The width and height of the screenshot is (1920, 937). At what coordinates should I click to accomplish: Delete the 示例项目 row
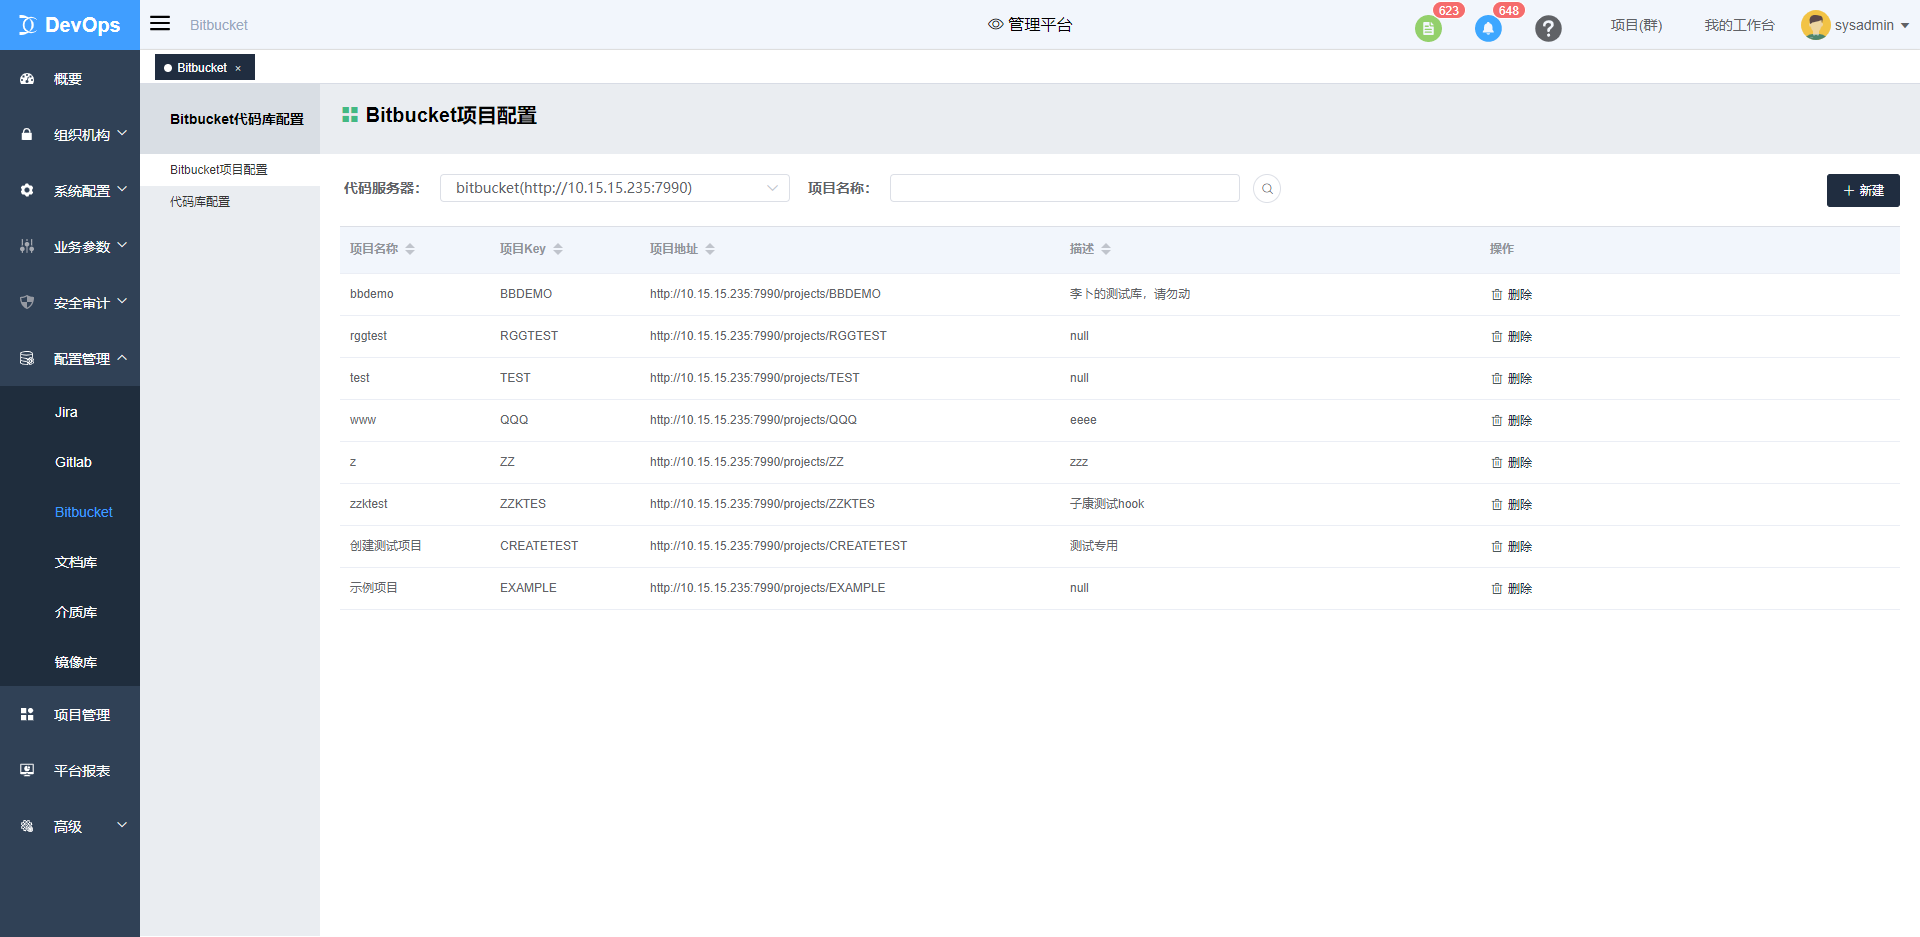1511,588
